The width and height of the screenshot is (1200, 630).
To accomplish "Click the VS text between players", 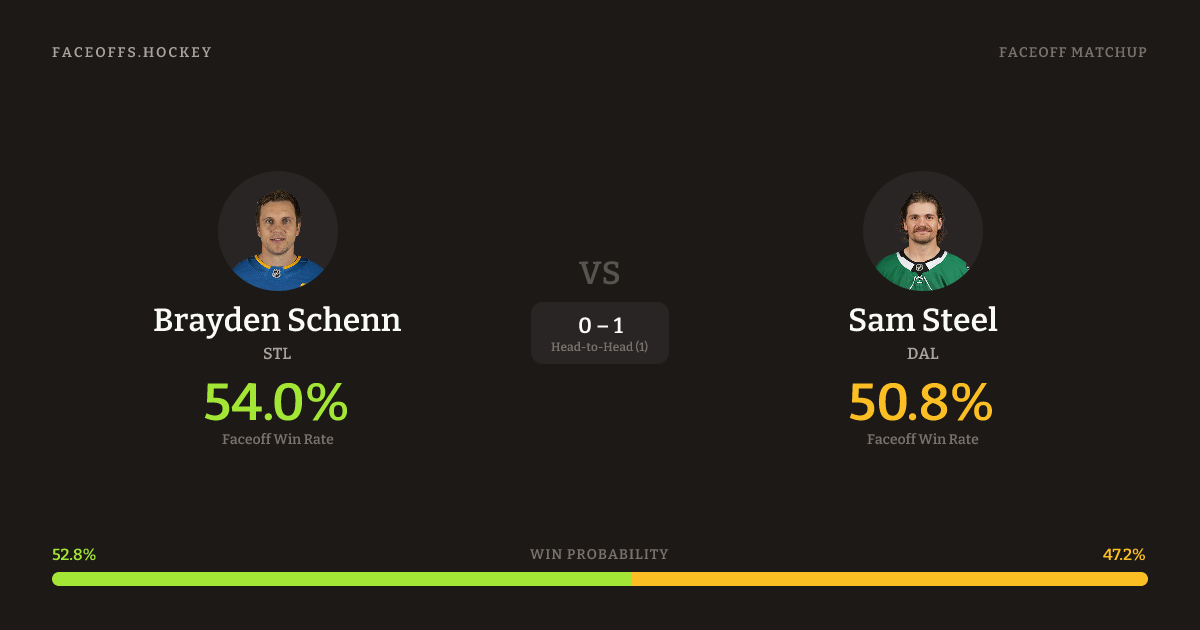I will pos(600,272).
